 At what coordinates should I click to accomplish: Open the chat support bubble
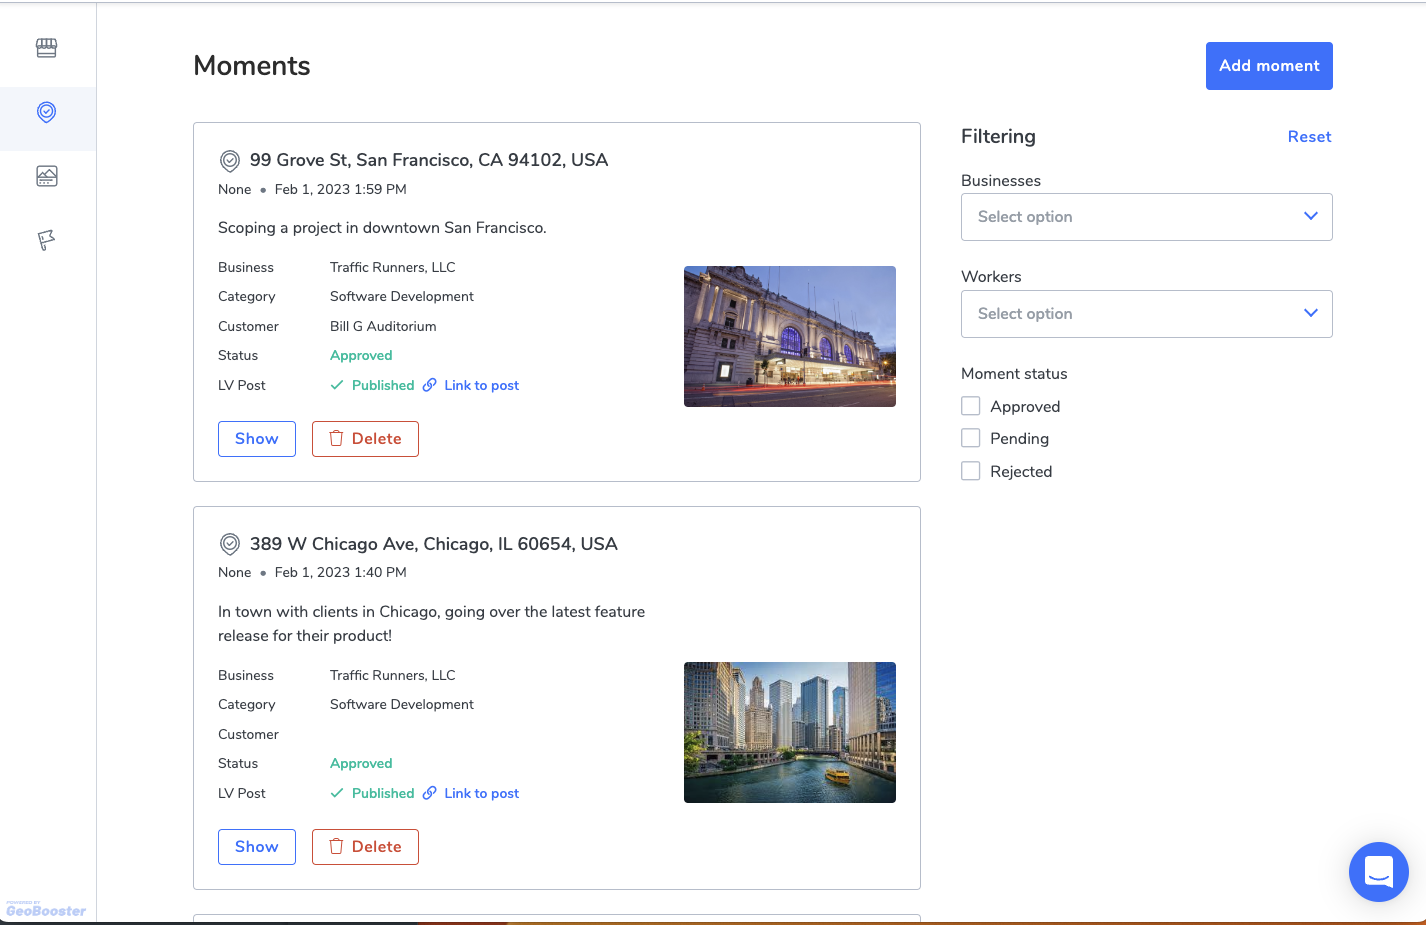coord(1378,872)
